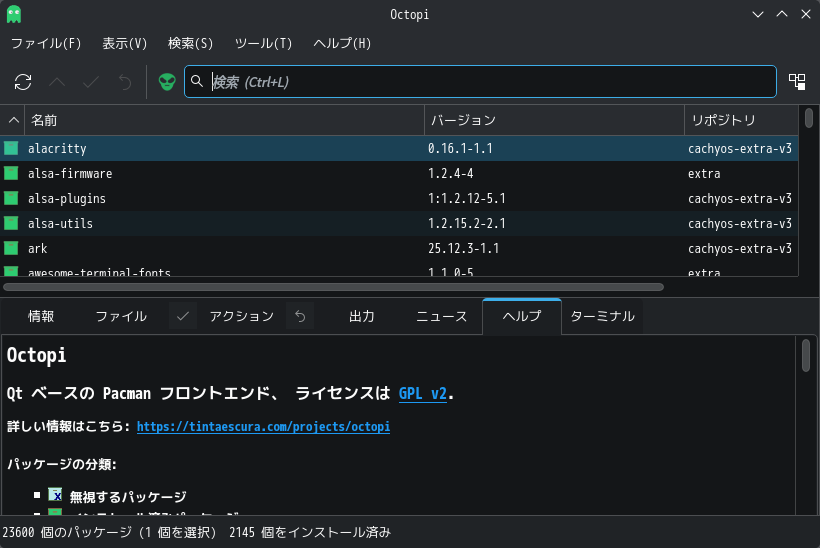This screenshot has height=548, width=820.
Task: Click the cachyos-extra-v3 cell for ark
Action: click(739, 248)
